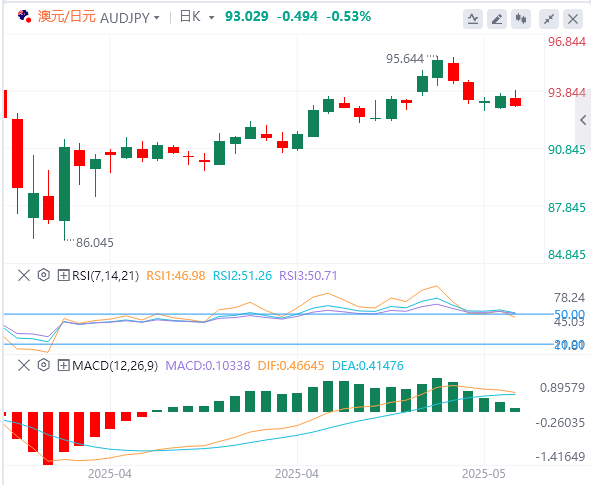Toggle MACD panel expand plus box
The image size is (591, 485).
click(63, 365)
